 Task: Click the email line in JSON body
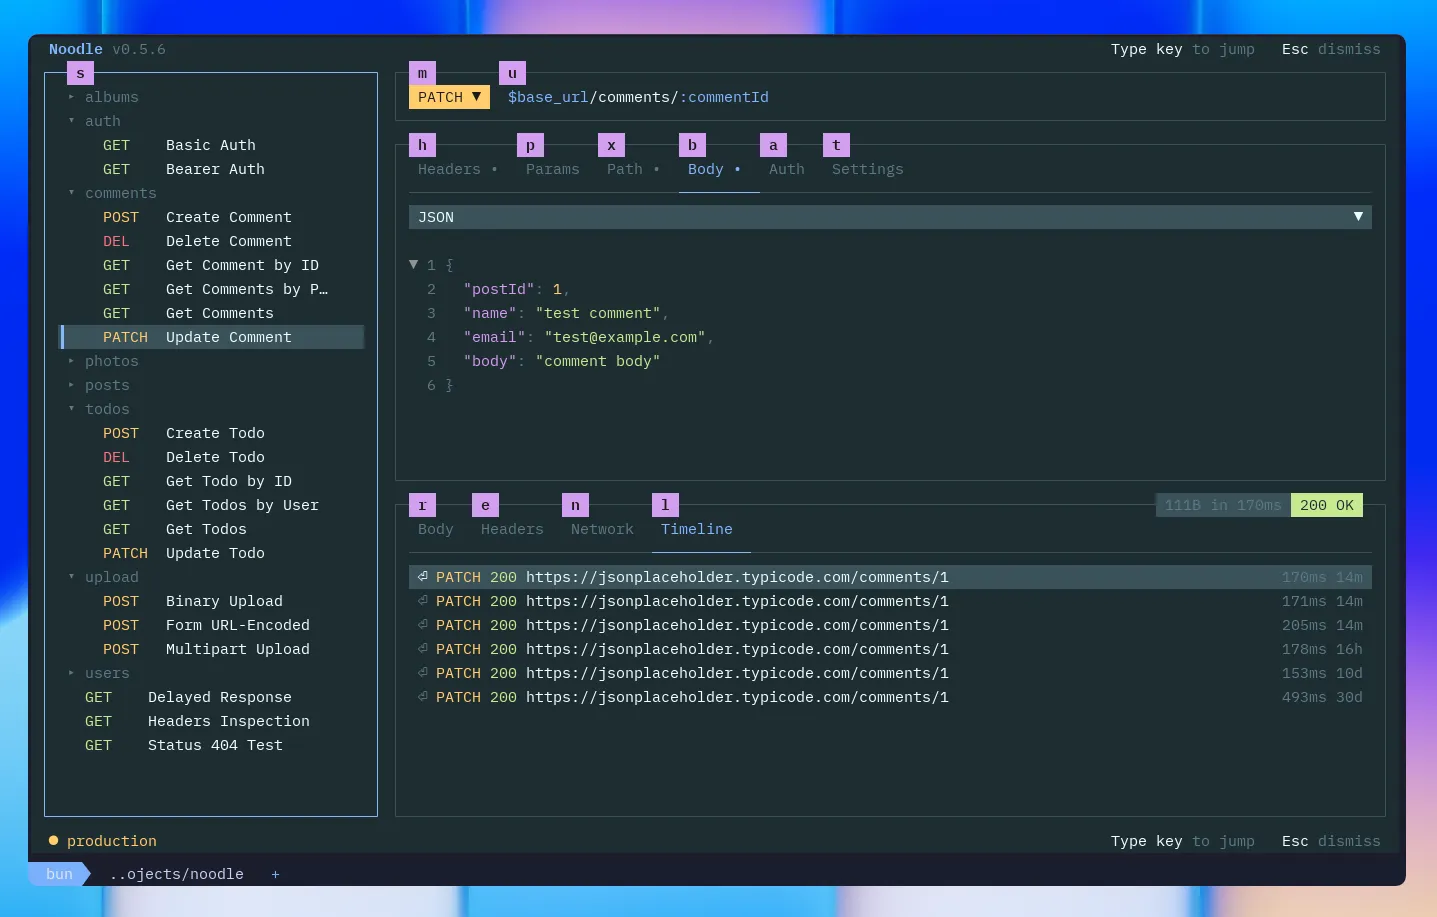pos(588,337)
